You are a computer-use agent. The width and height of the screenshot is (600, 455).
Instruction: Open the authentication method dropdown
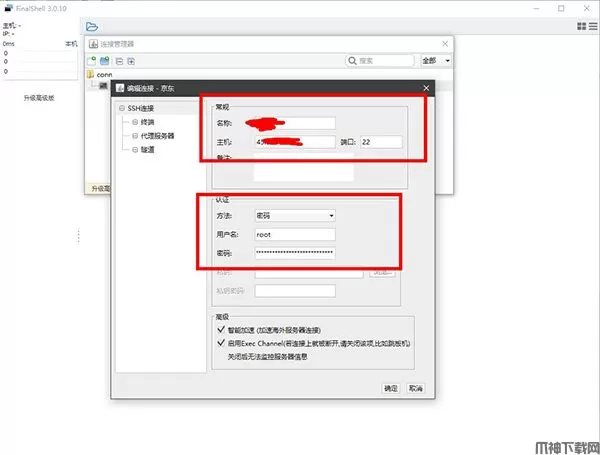coord(295,216)
